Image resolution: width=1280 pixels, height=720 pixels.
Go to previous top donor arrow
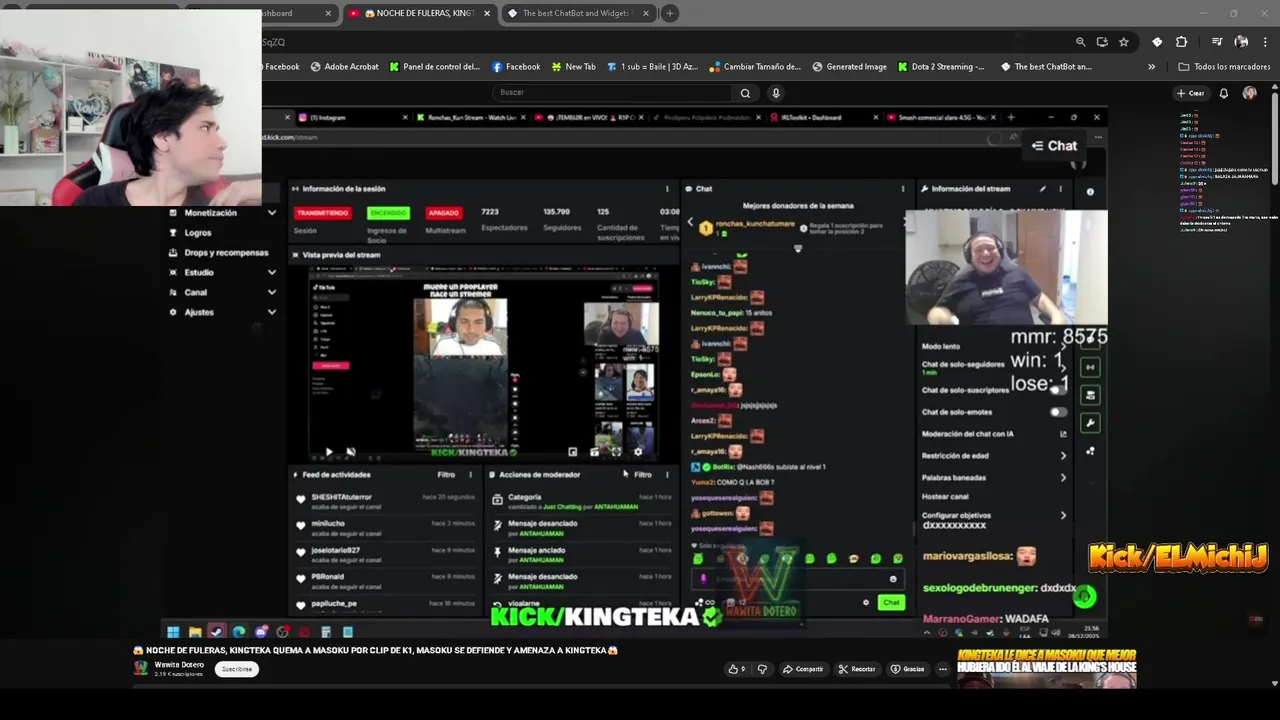689,222
